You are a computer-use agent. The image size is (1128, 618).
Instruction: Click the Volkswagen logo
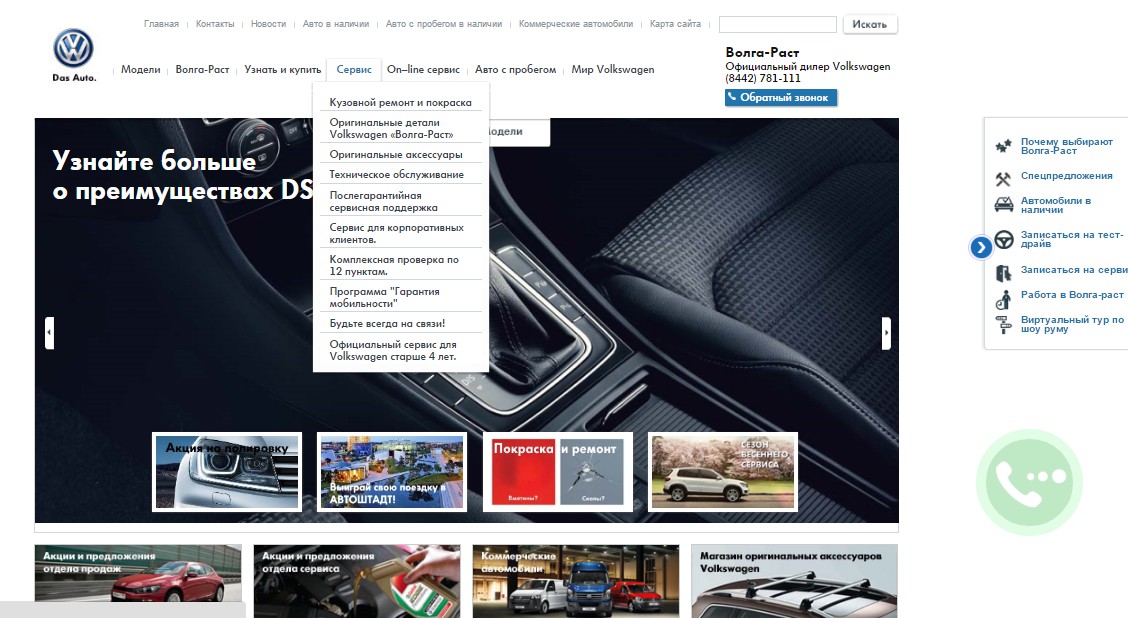coord(73,49)
